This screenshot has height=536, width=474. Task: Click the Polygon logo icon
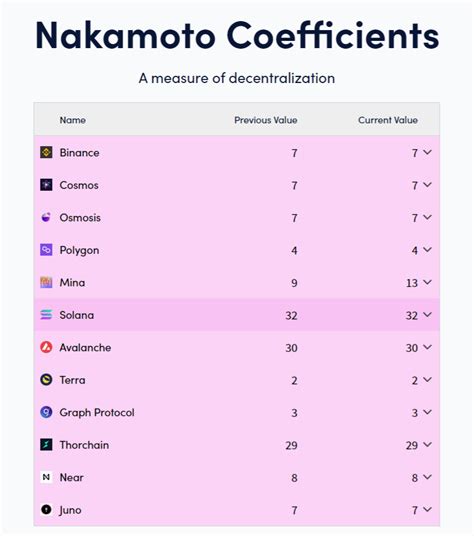click(46, 250)
